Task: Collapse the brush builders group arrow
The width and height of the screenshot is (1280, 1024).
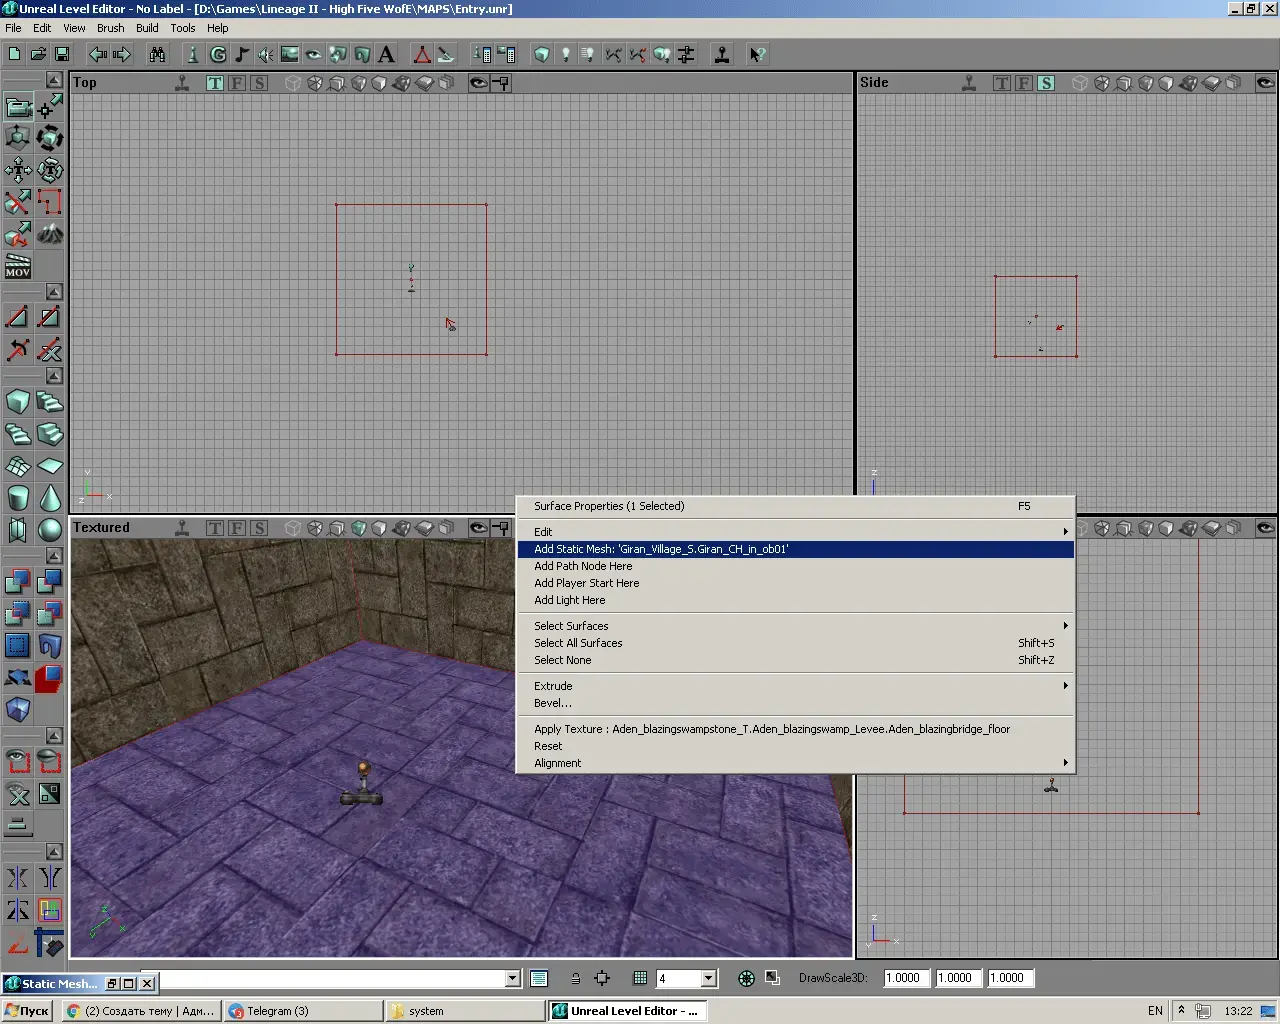Action: point(54,376)
